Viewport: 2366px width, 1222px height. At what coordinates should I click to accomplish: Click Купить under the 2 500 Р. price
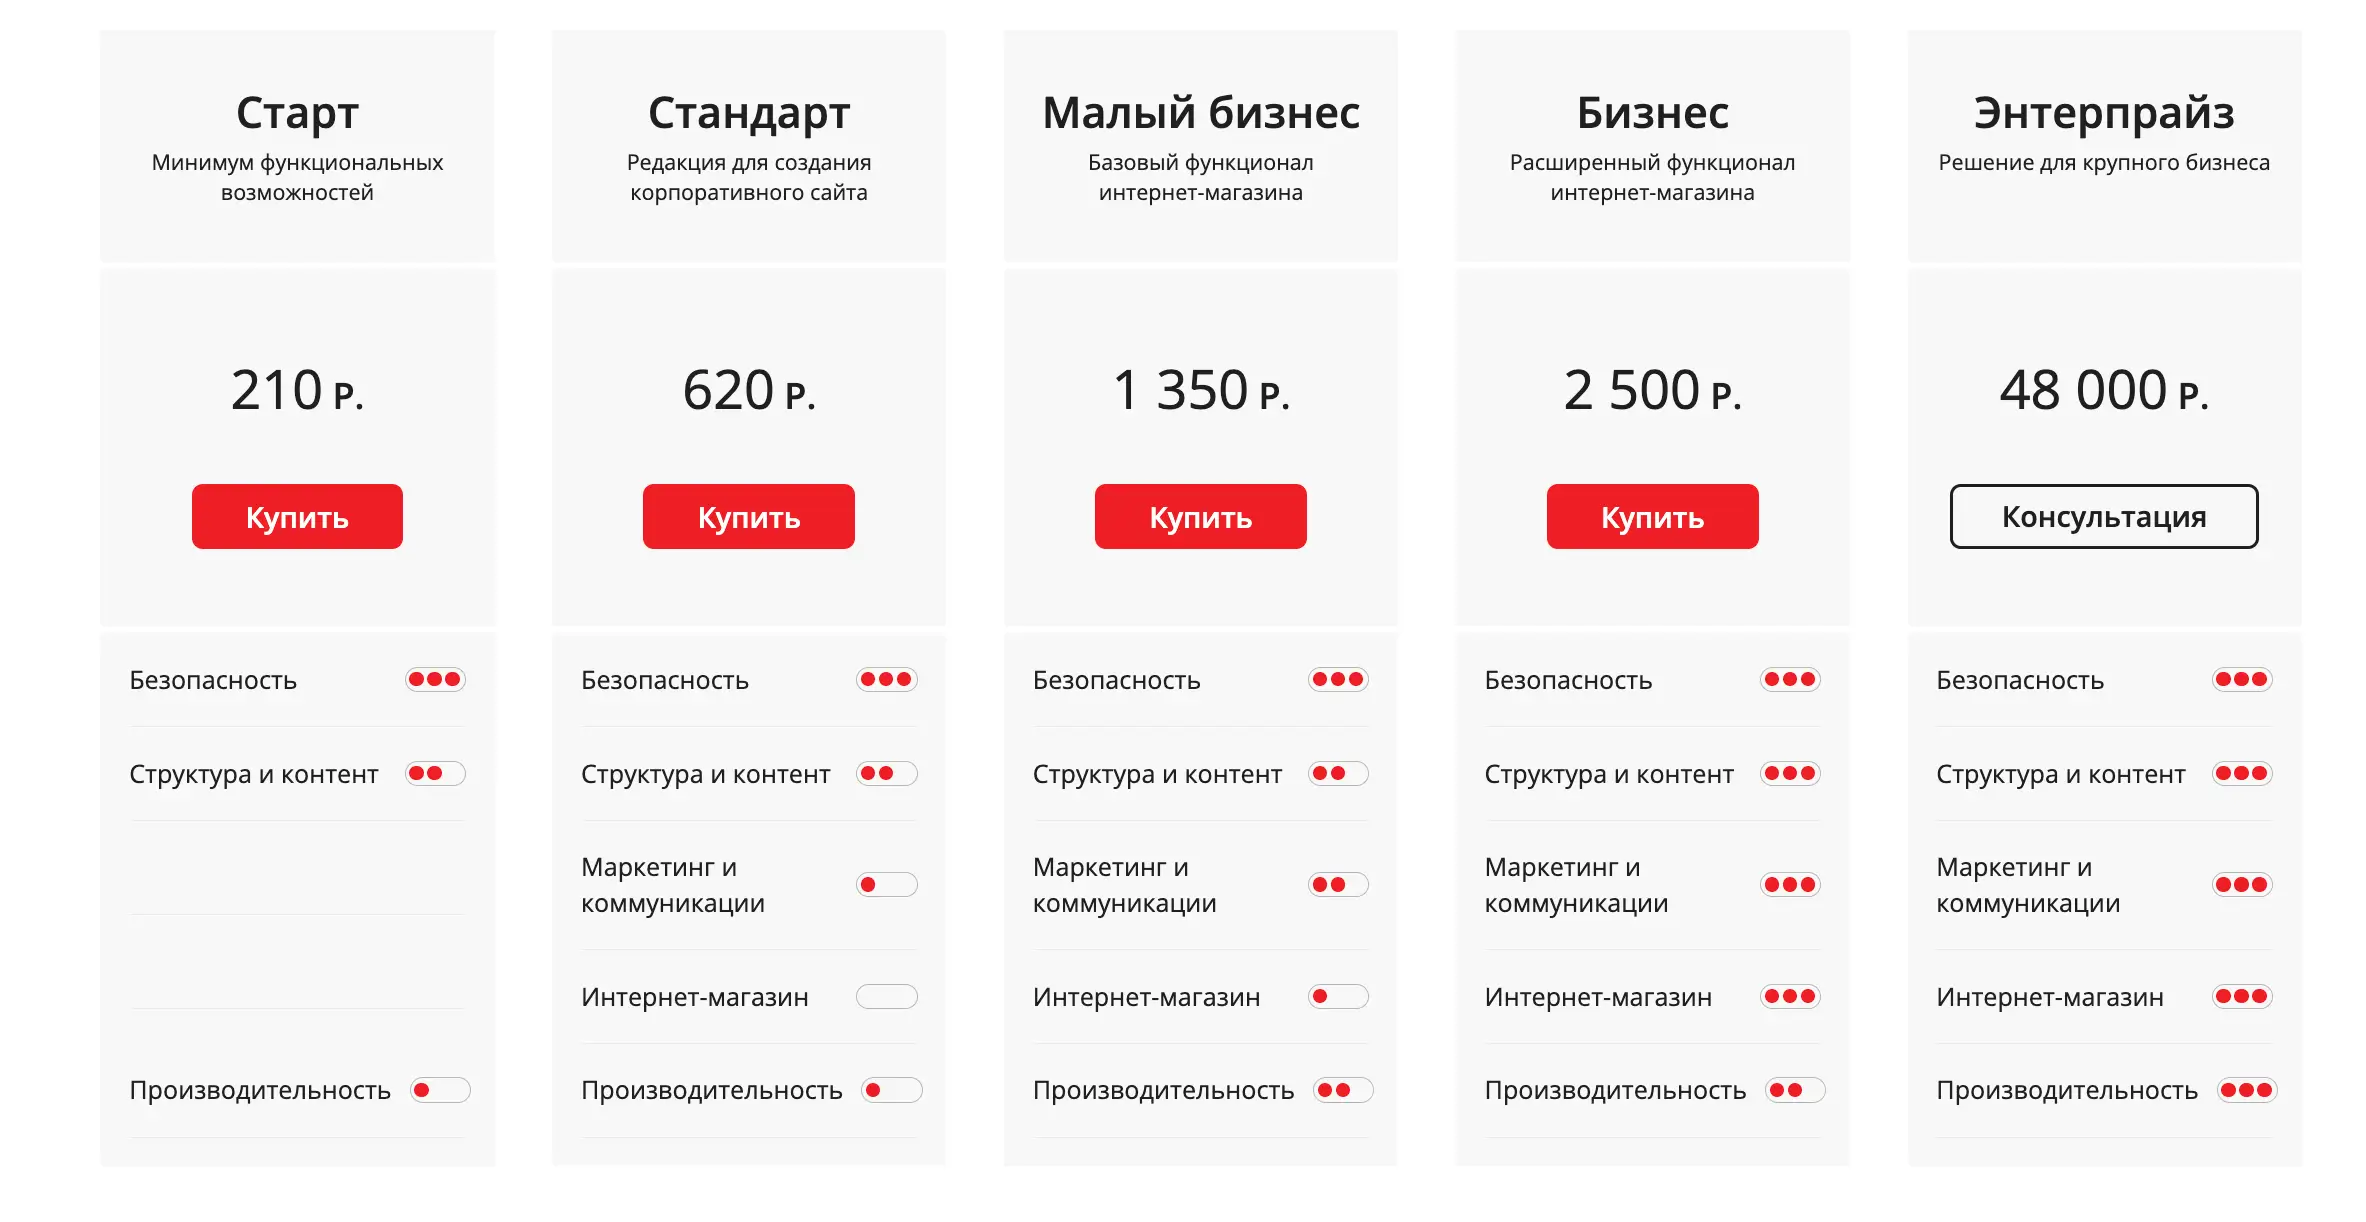coord(1652,517)
